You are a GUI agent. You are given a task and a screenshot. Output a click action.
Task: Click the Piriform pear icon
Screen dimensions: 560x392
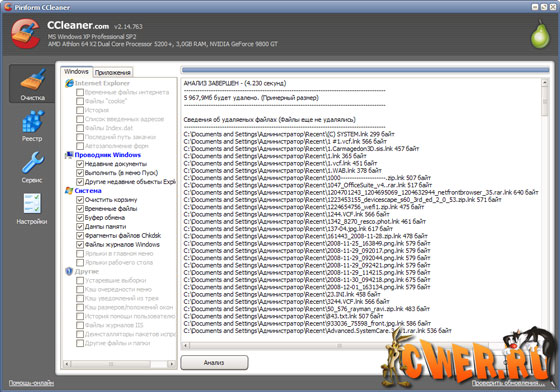540,34
